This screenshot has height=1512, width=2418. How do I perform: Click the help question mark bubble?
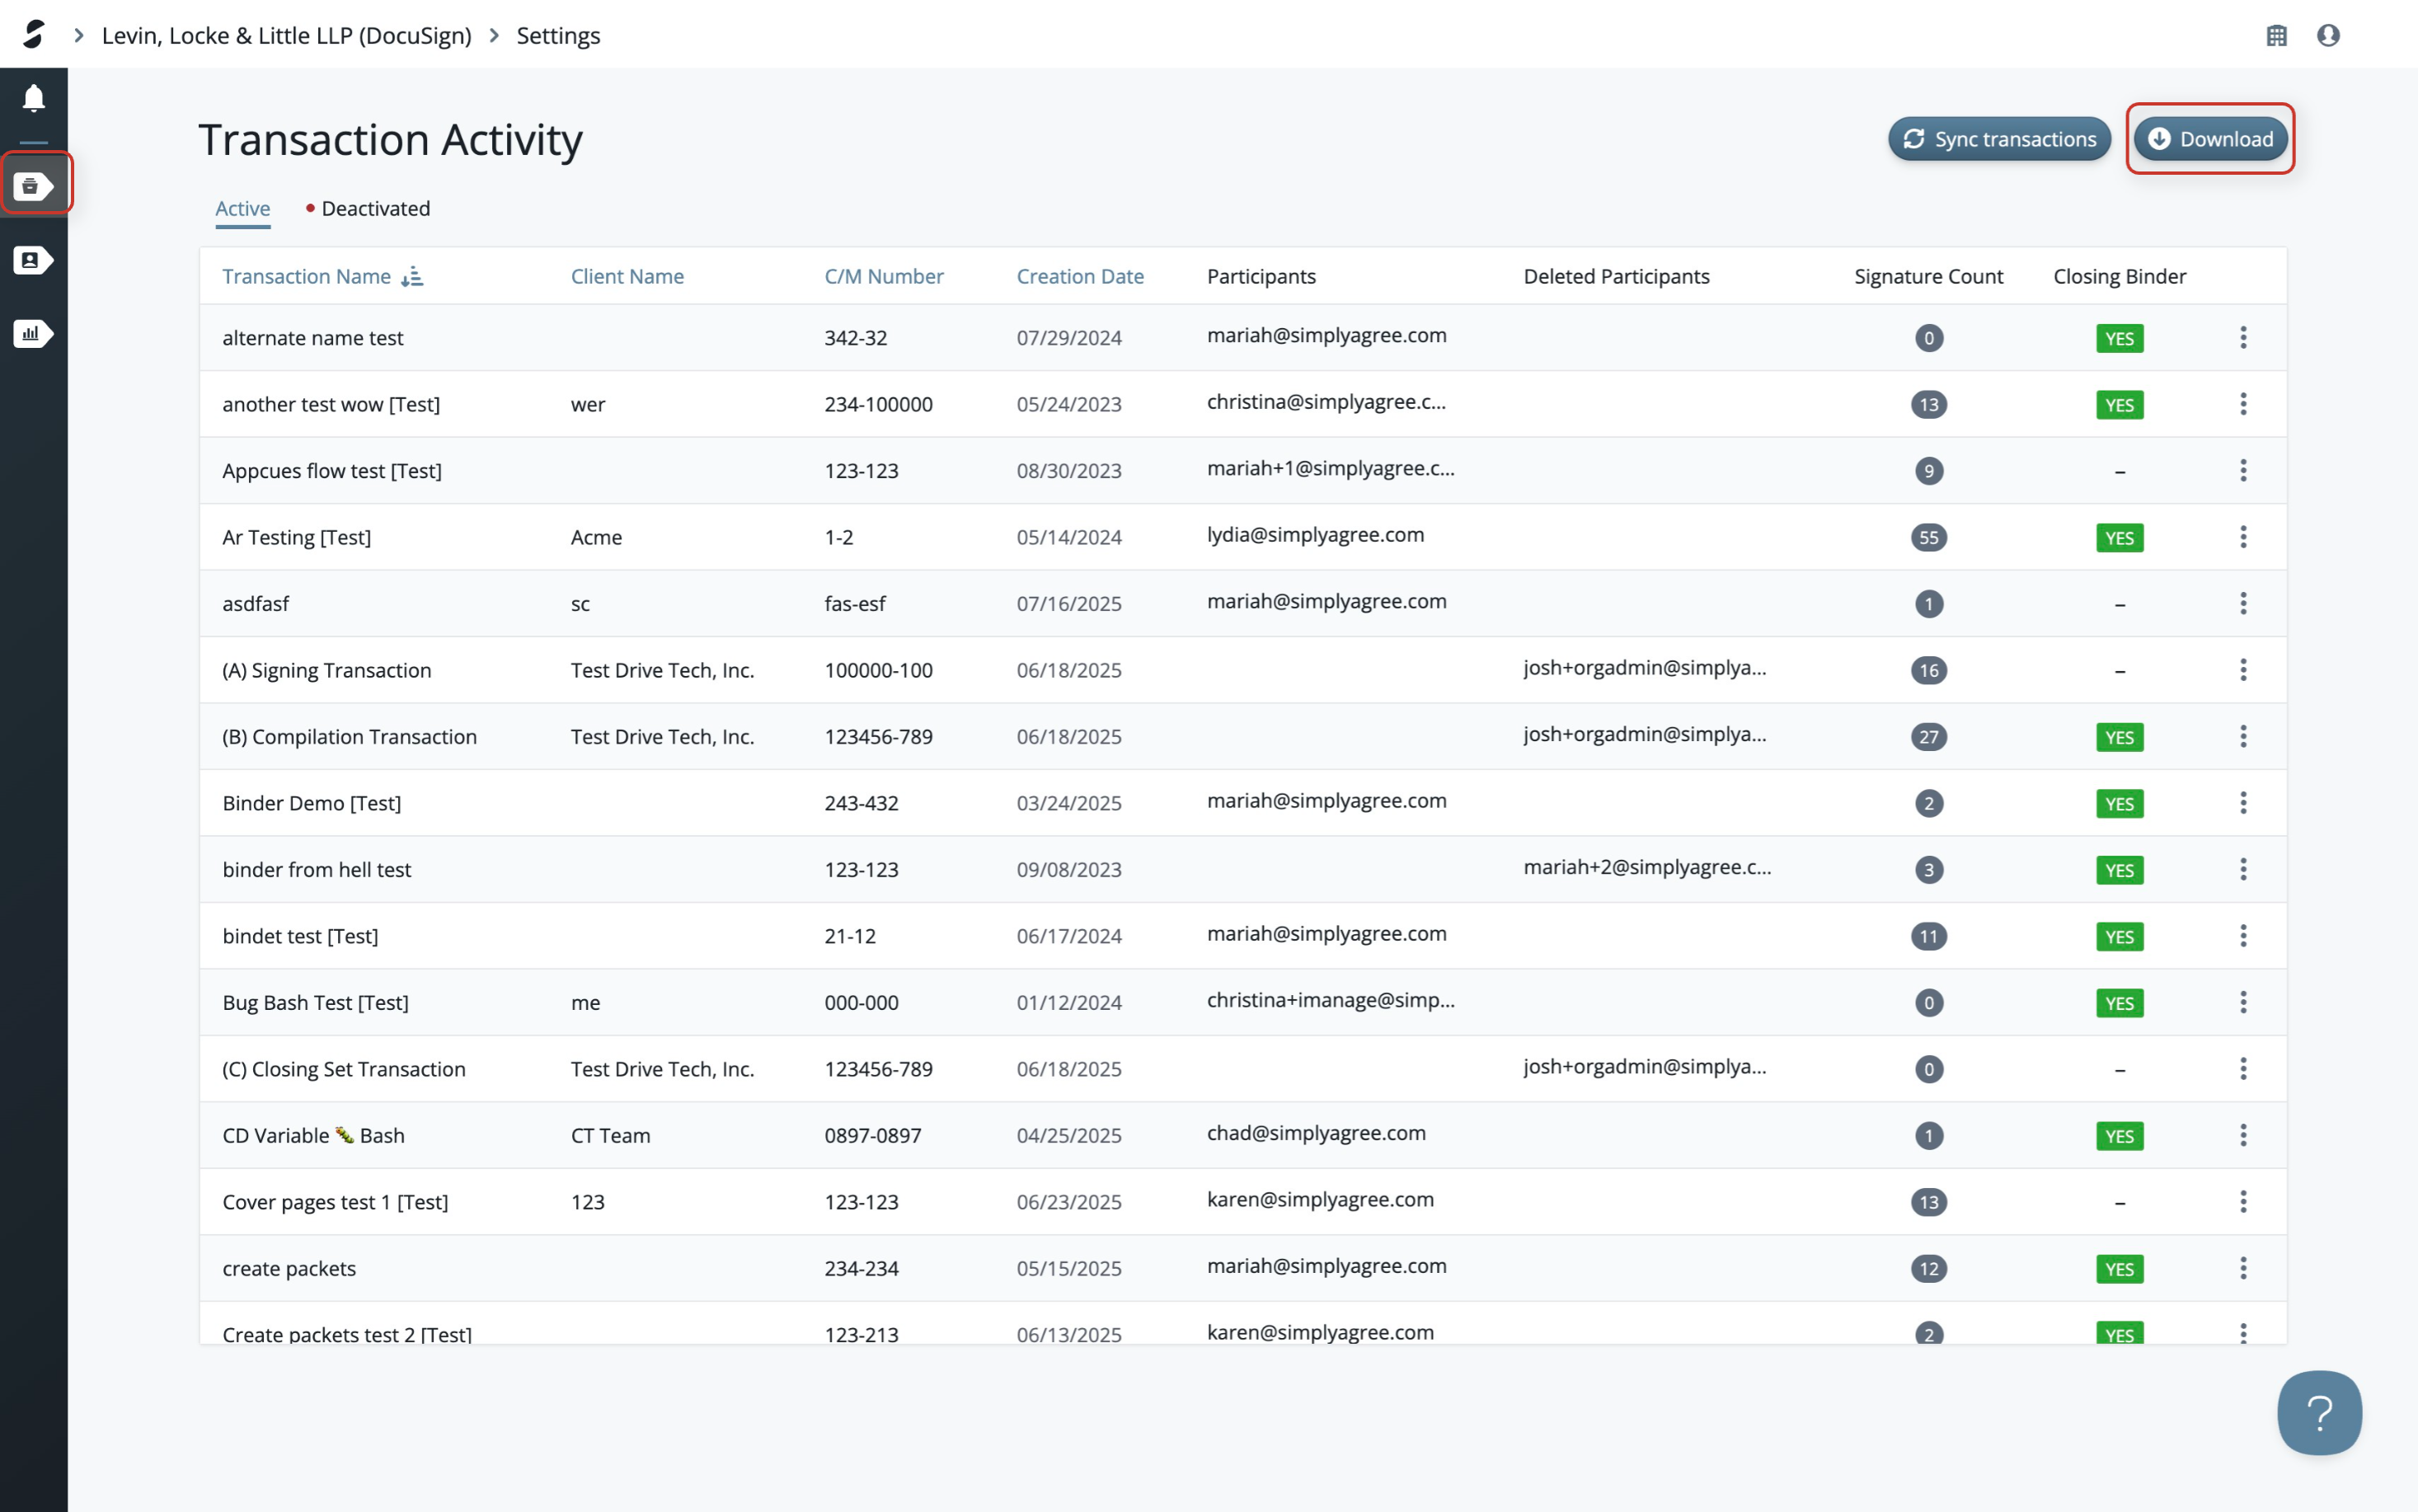(x=2319, y=1412)
